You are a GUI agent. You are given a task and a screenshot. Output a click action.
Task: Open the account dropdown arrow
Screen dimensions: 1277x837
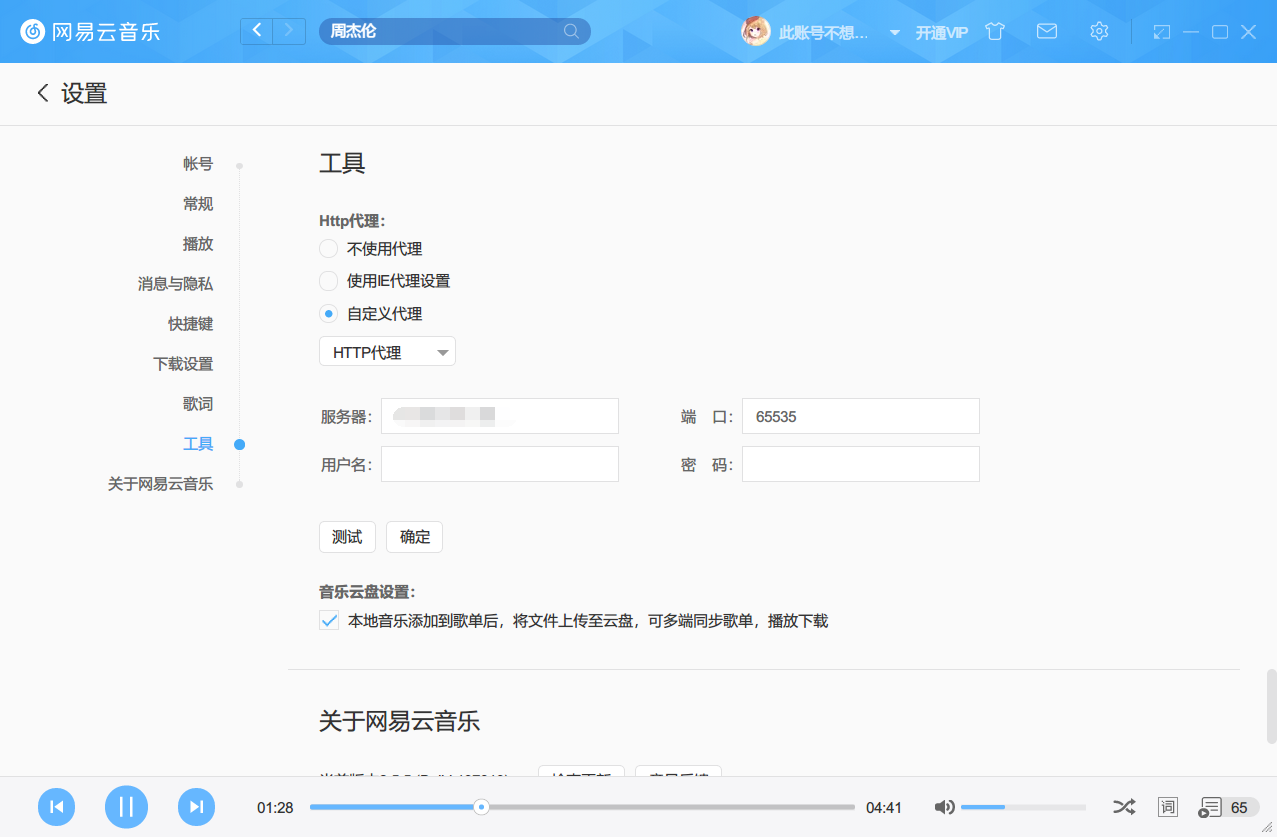pyautogui.click(x=894, y=32)
